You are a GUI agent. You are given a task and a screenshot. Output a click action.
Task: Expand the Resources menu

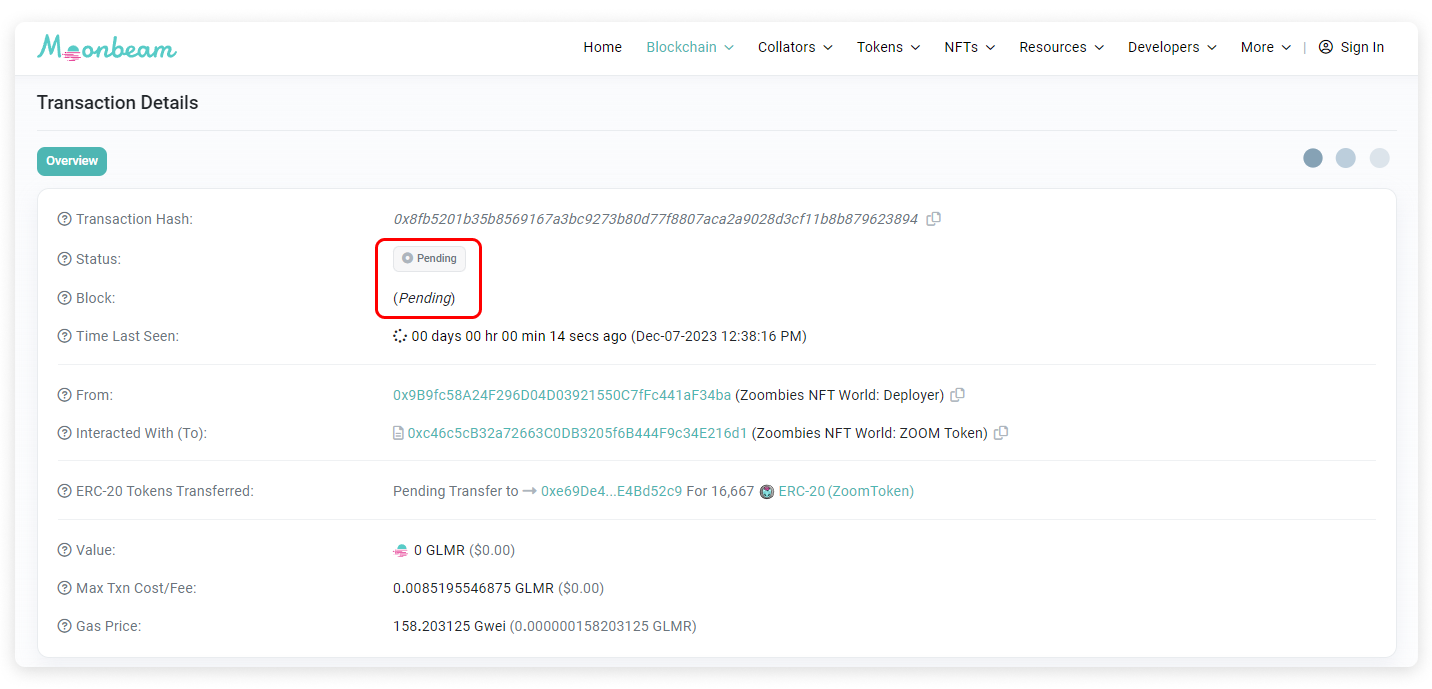pyautogui.click(x=1061, y=47)
